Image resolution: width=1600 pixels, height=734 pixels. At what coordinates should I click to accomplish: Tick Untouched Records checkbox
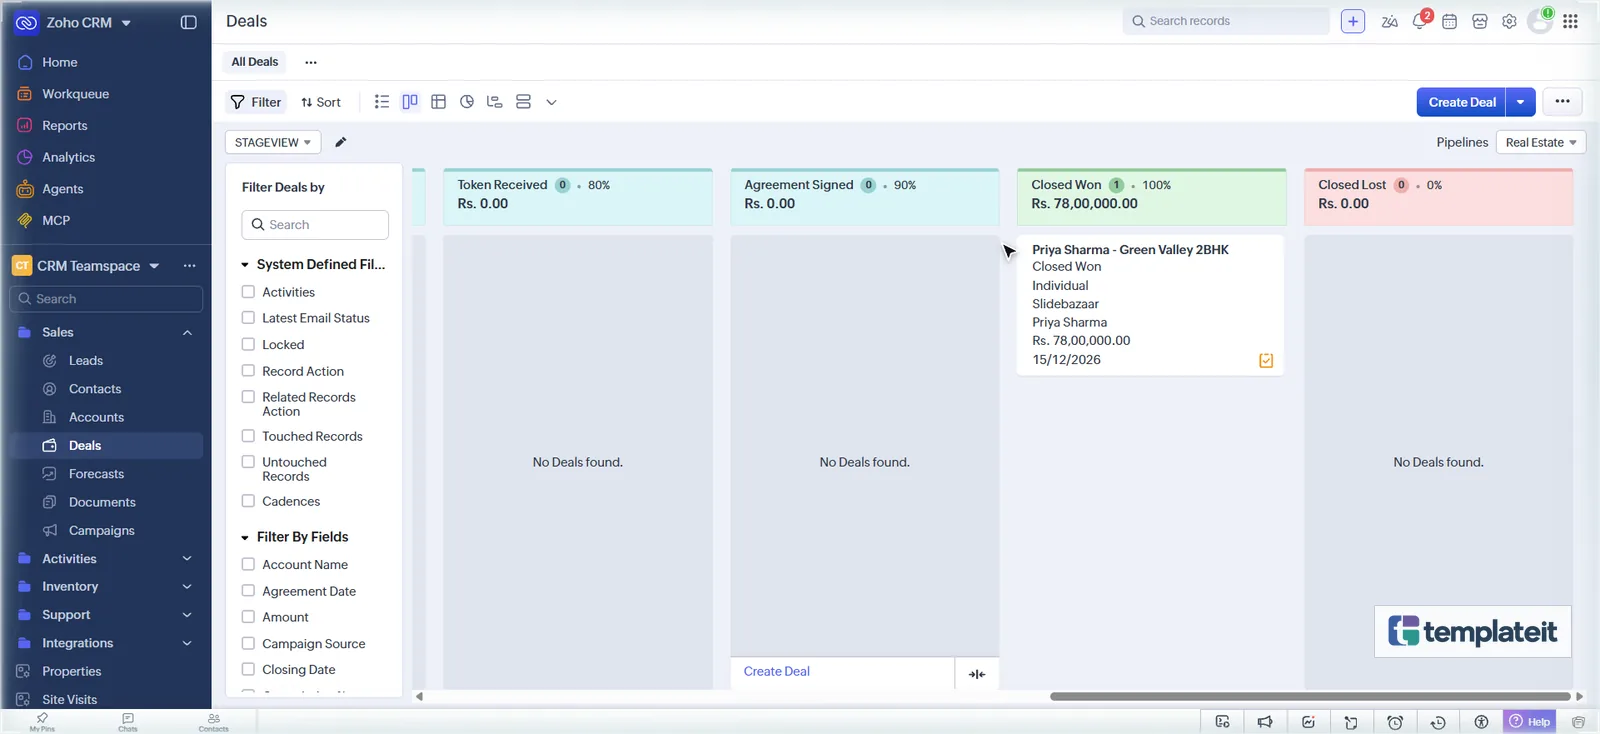248,462
